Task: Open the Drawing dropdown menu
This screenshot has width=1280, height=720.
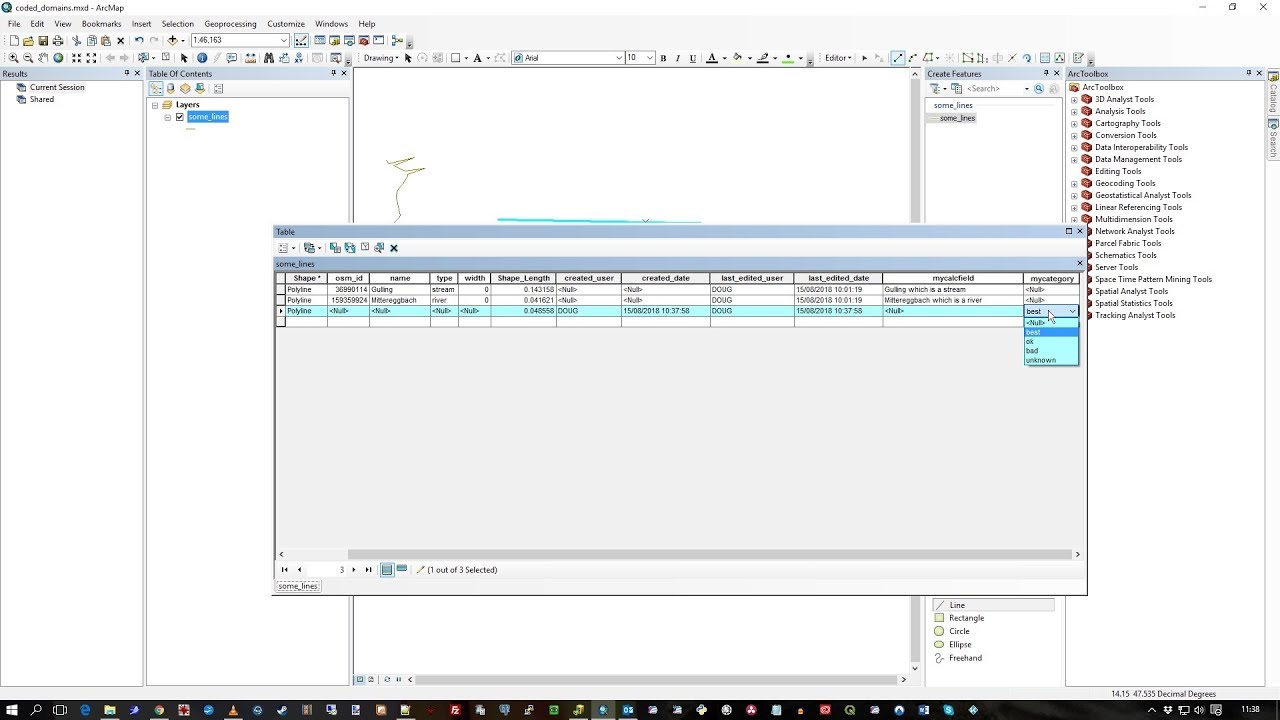Action: [x=381, y=58]
